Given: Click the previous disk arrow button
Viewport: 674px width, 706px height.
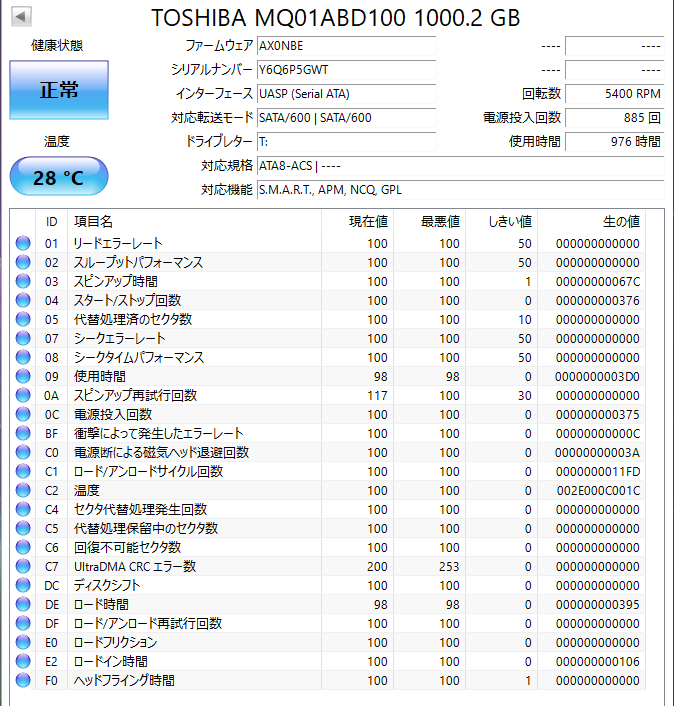Looking at the screenshot, I should [x=21, y=16].
